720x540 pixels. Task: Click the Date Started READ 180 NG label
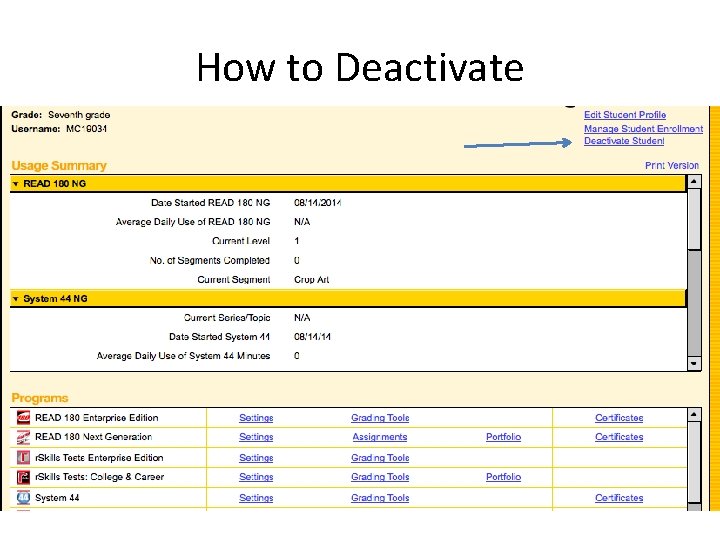pos(210,202)
